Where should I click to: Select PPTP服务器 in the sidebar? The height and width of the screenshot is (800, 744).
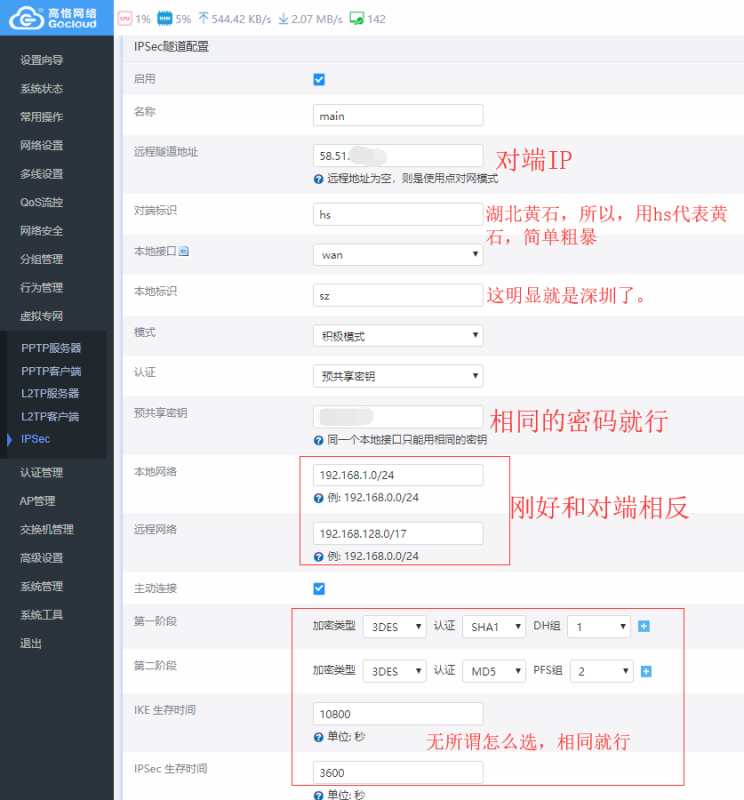coord(51,348)
